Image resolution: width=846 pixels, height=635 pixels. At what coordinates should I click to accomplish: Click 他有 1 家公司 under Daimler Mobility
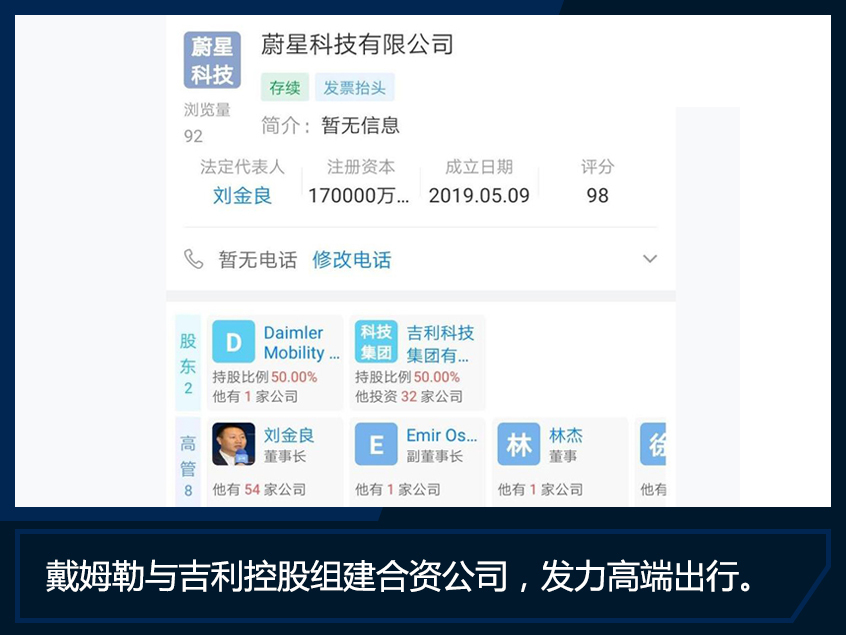point(255,397)
